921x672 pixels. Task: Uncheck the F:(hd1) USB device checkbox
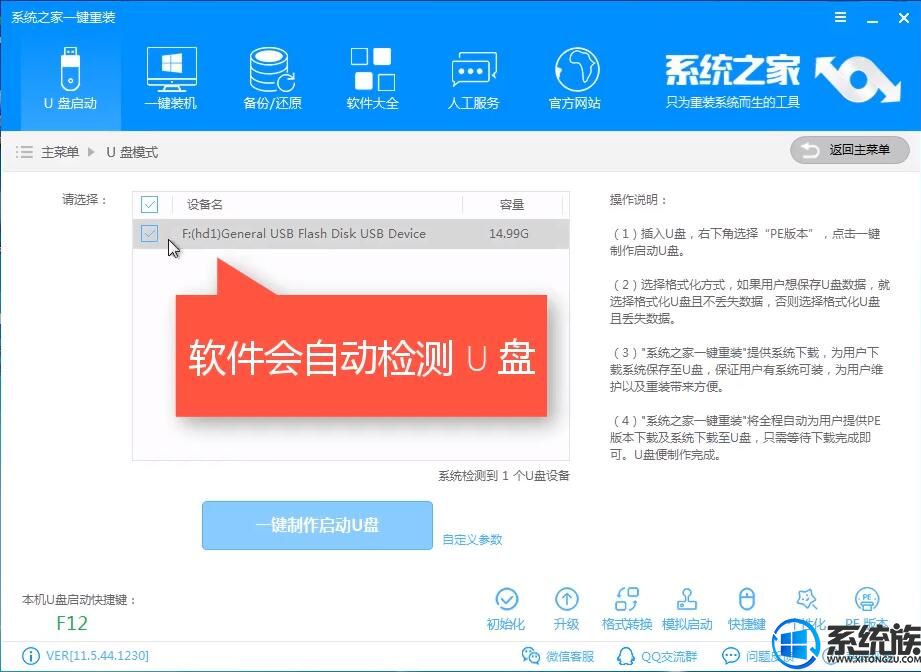pos(150,233)
